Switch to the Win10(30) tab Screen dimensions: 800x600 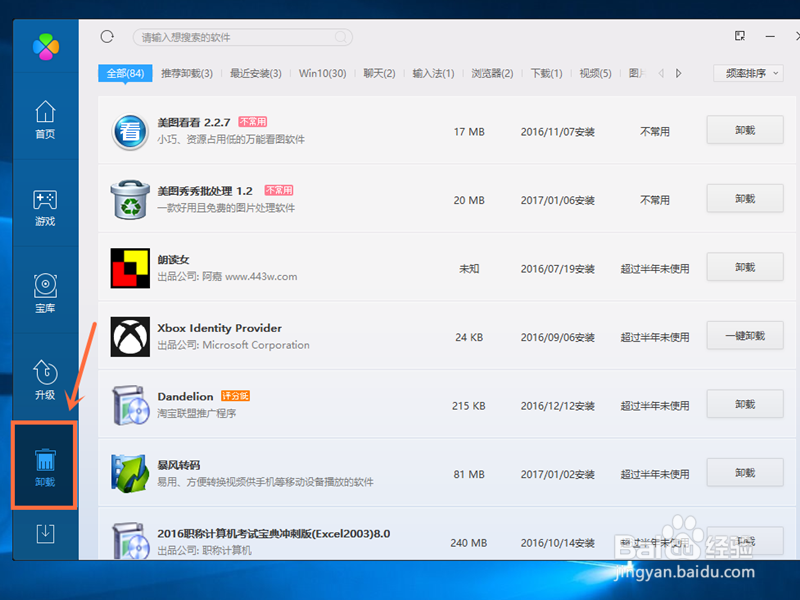pyautogui.click(x=323, y=73)
